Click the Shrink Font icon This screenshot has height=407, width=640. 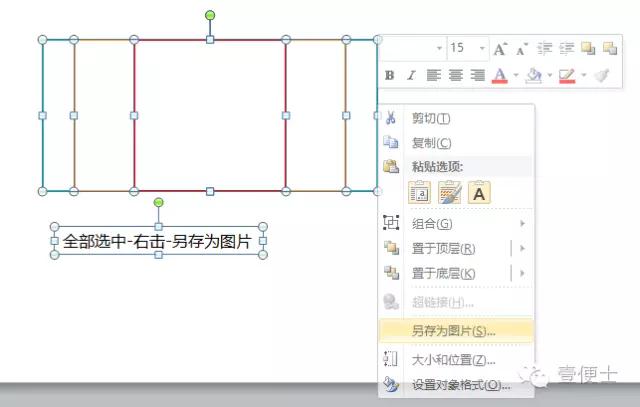(522, 49)
